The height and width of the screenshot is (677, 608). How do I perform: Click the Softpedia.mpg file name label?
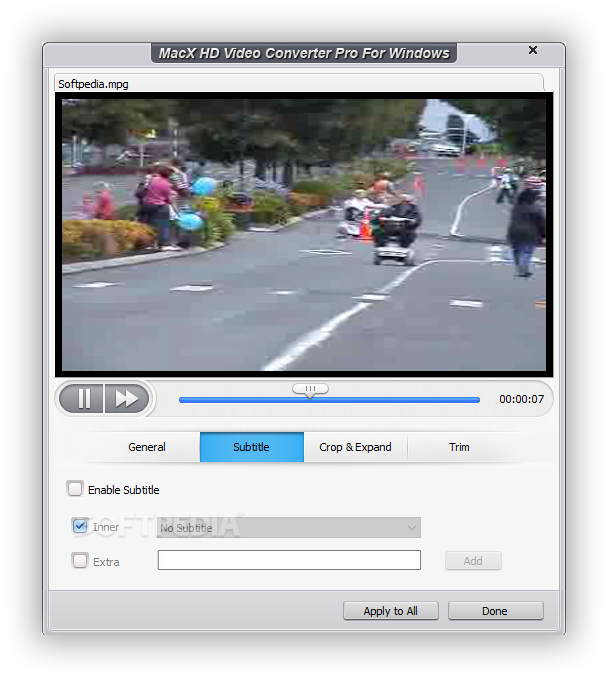(x=93, y=84)
